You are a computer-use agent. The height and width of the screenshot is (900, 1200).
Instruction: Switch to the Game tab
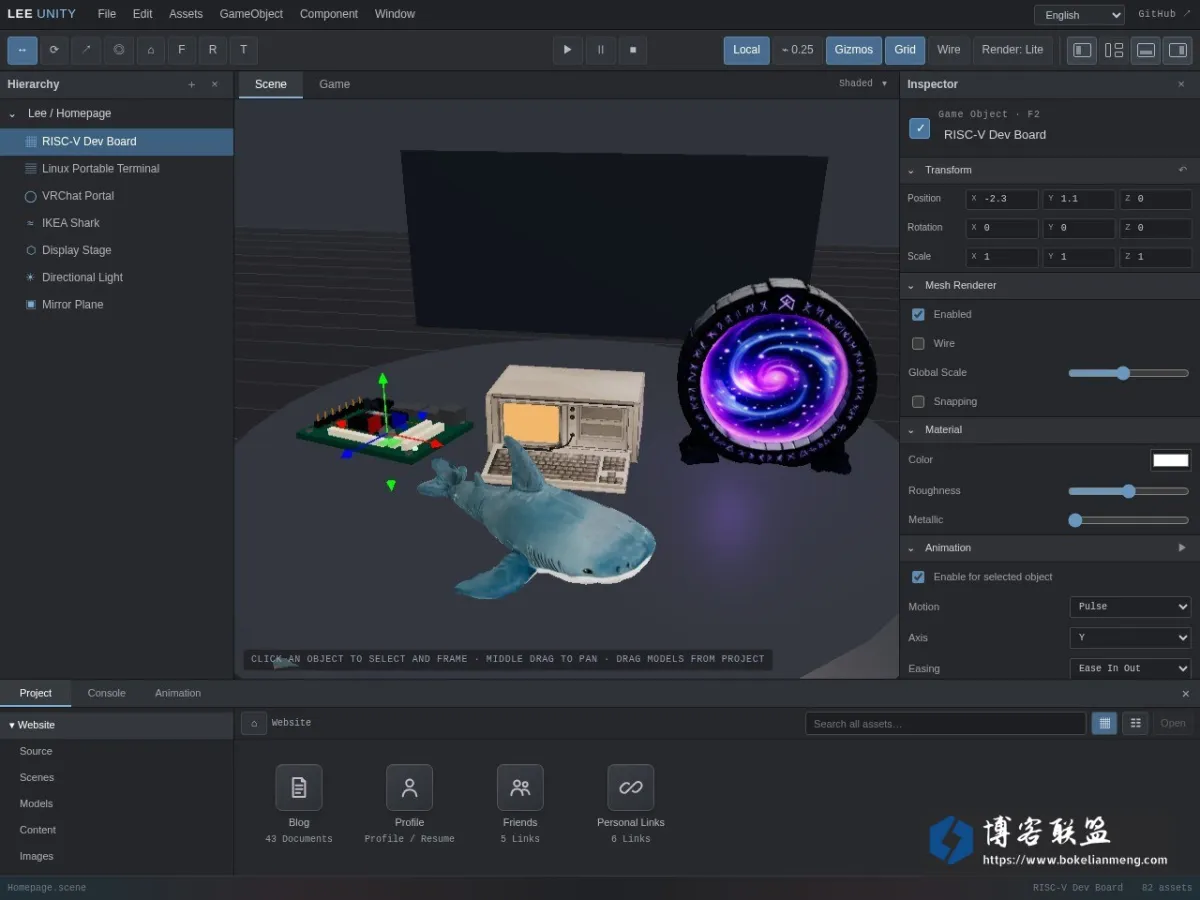(334, 84)
